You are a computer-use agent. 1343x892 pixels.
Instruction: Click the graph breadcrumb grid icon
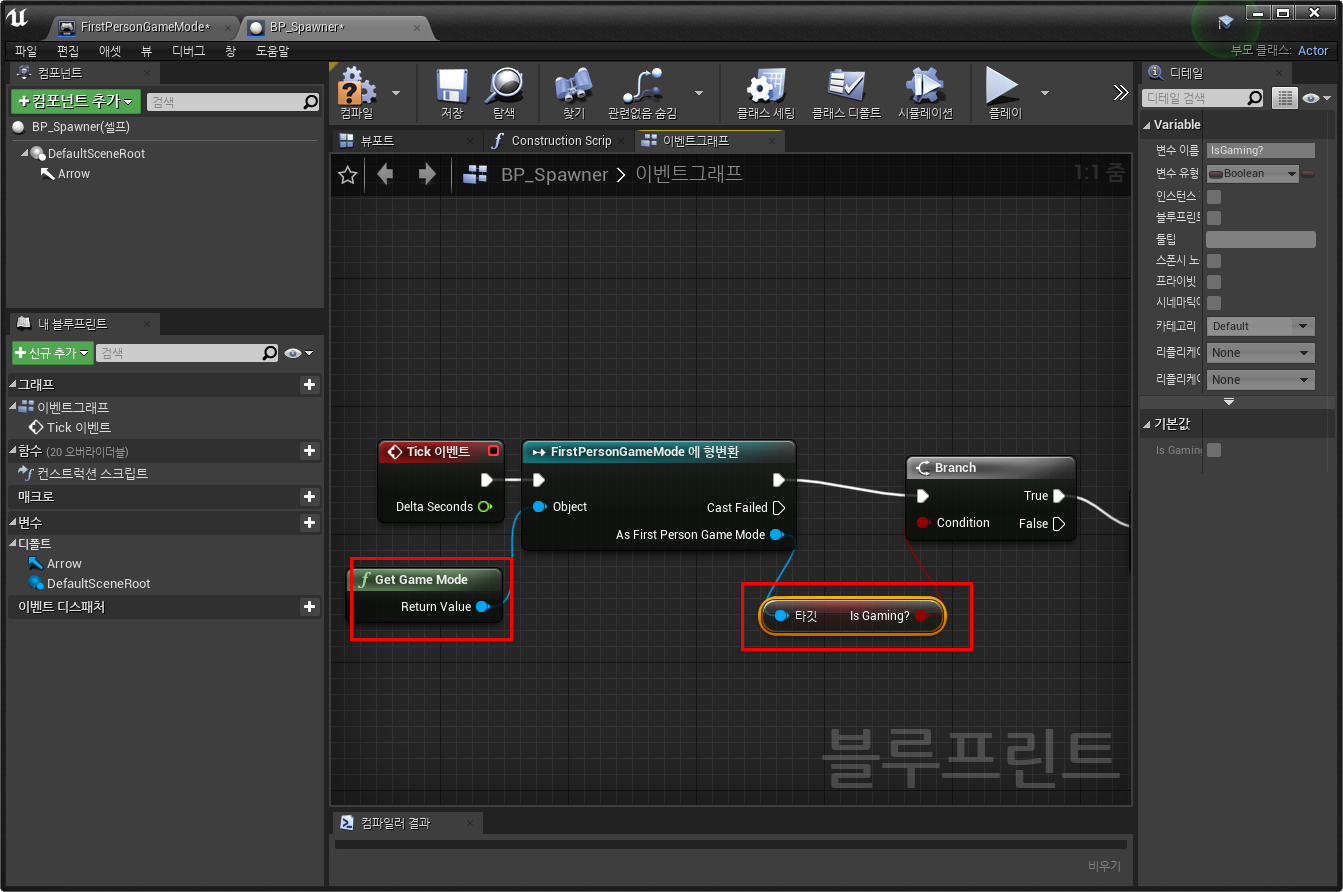click(x=475, y=175)
